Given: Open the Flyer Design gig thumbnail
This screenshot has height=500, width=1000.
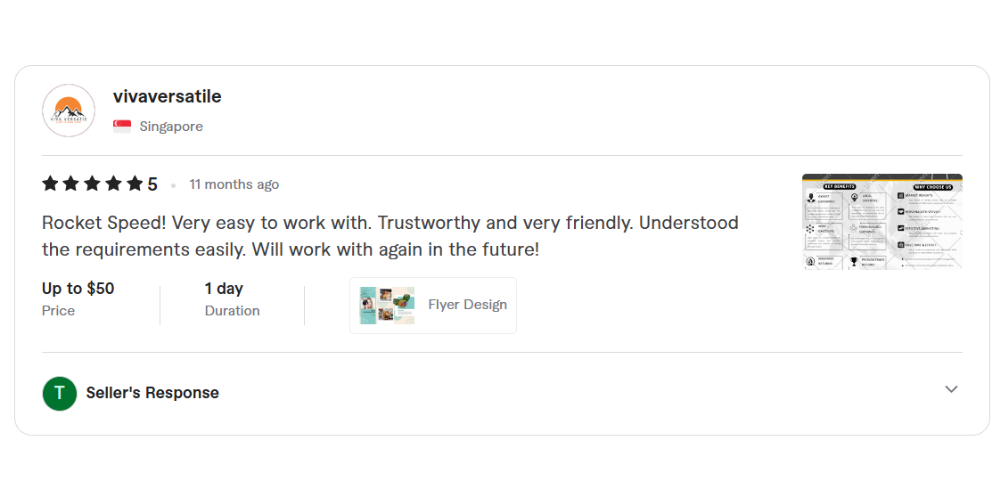Looking at the screenshot, I should pos(387,305).
